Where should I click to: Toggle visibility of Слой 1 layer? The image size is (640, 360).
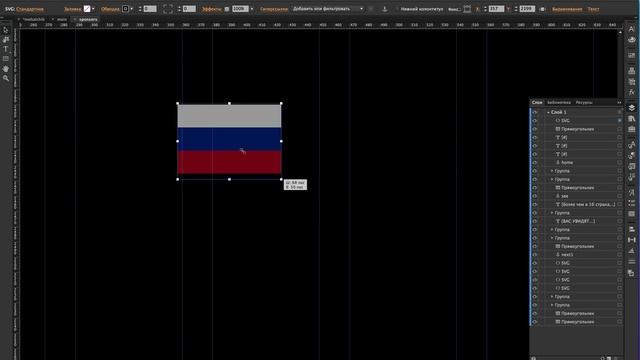pyautogui.click(x=534, y=112)
